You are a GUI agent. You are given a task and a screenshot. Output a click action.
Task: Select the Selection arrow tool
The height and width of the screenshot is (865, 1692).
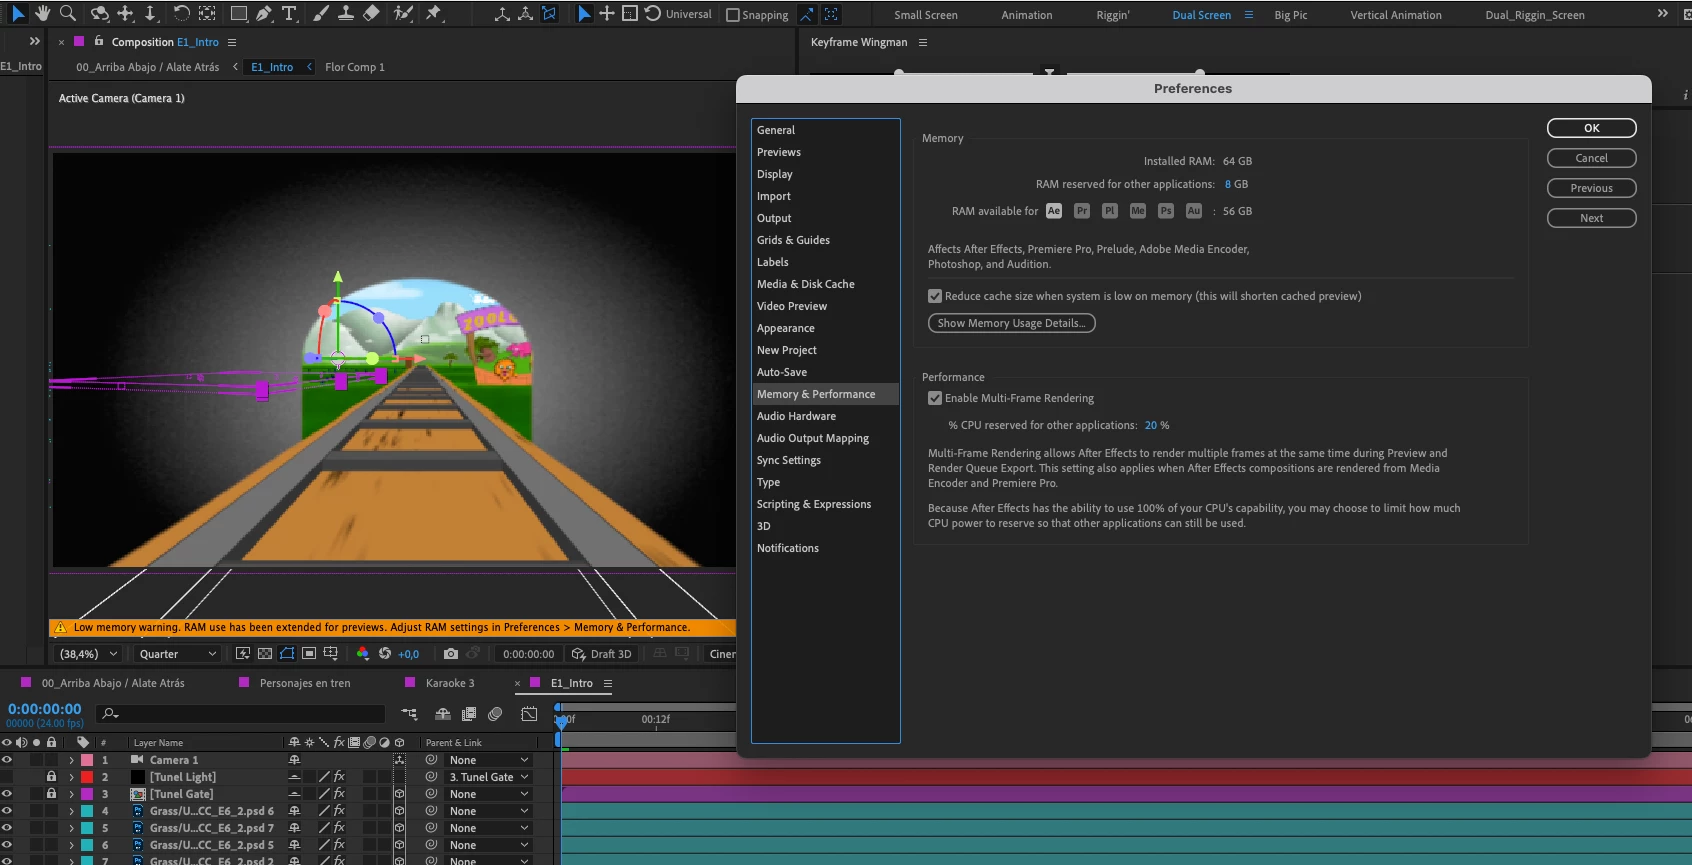point(17,13)
